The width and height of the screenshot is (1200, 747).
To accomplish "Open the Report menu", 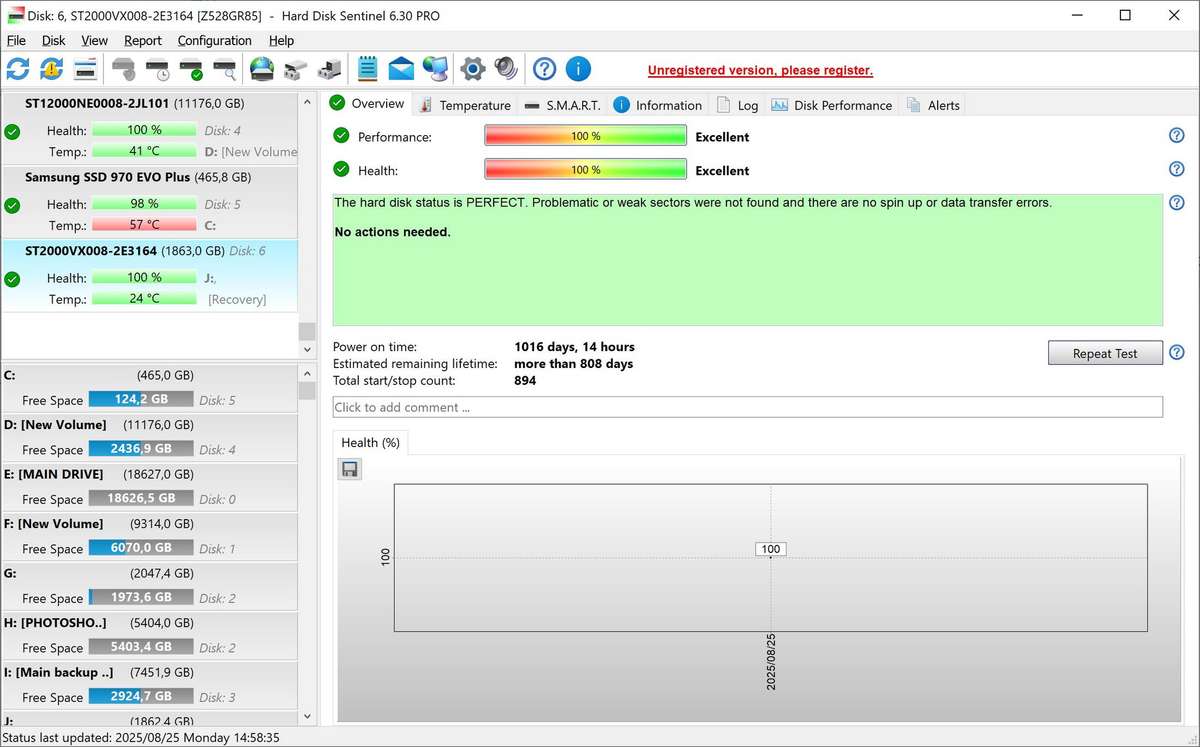I will 142,41.
